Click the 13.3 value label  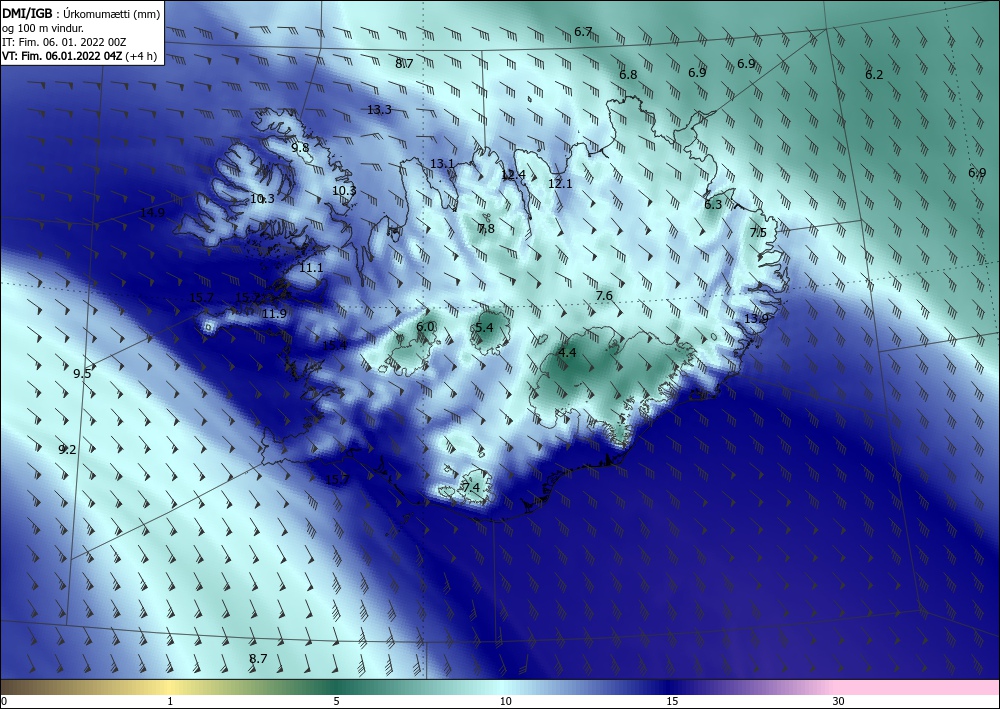pos(379,110)
